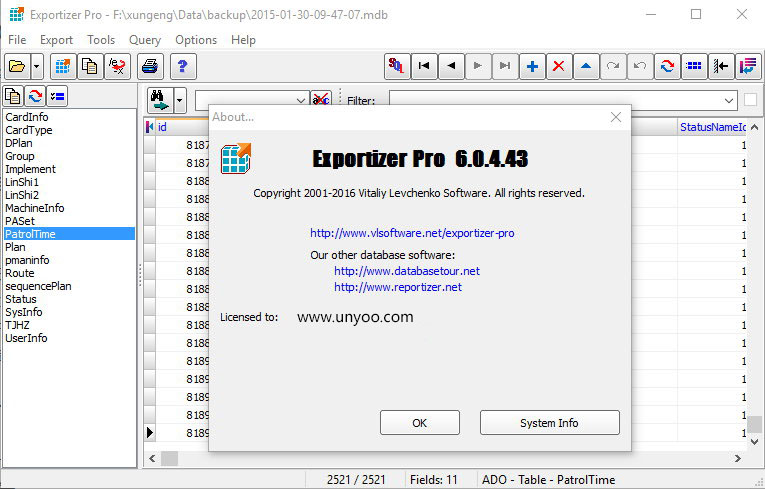
Task: Click the fit column width icon
Action: [721, 66]
